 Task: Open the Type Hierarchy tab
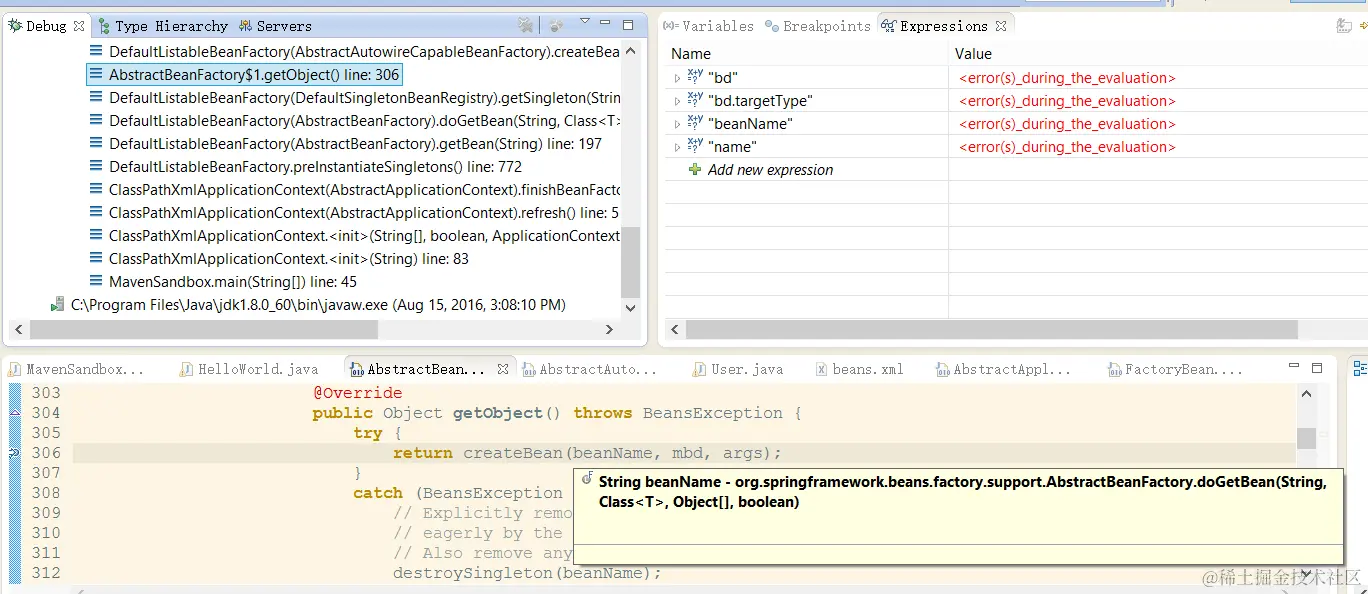pyautogui.click(x=162, y=26)
